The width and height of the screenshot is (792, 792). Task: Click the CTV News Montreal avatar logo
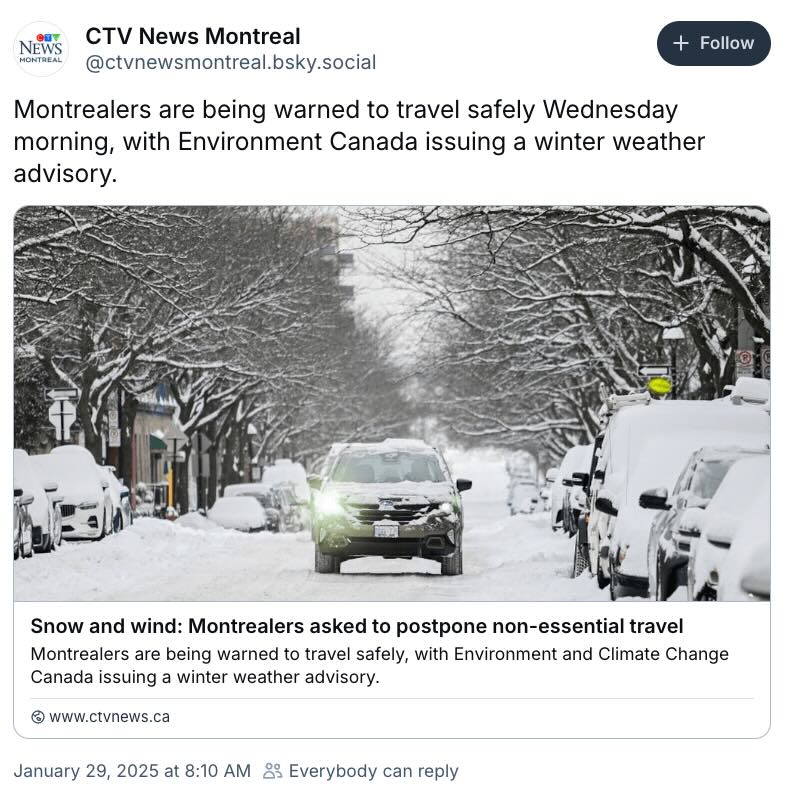click(x=41, y=49)
